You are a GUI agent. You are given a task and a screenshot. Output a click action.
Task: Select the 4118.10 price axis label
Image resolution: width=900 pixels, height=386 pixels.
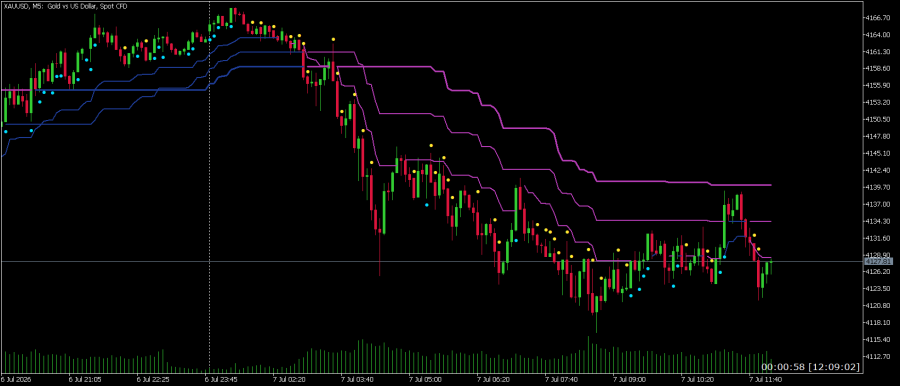[x=878, y=323]
